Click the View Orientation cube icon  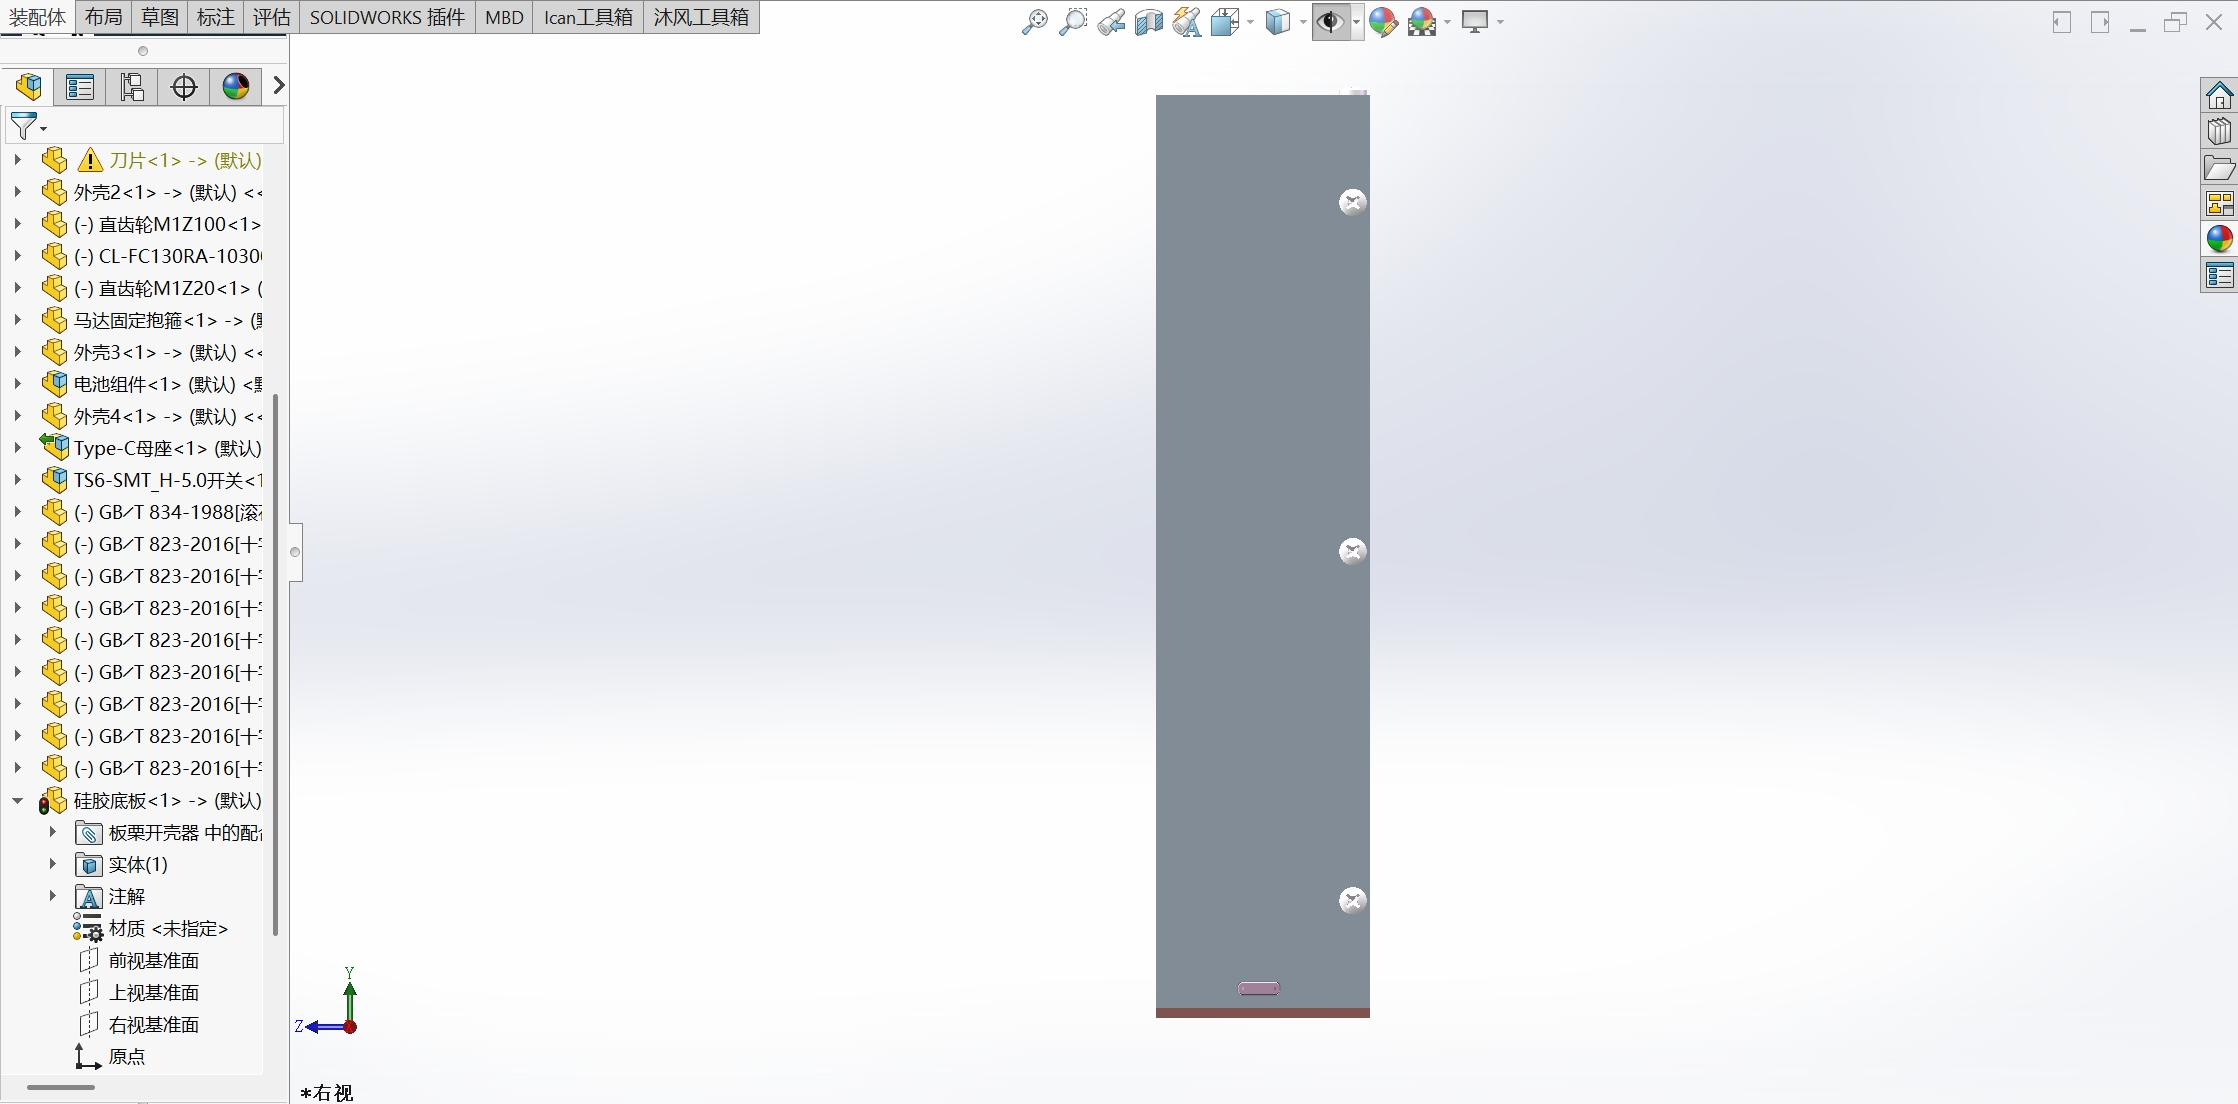click(x=1224, y=21)
